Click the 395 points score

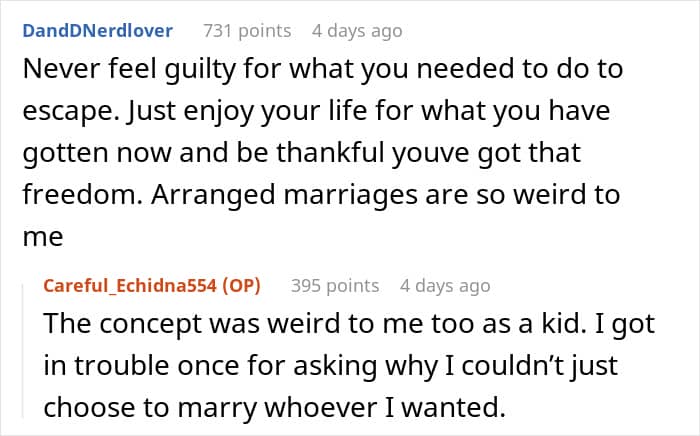pyautogui.click(x=335, y=286)
